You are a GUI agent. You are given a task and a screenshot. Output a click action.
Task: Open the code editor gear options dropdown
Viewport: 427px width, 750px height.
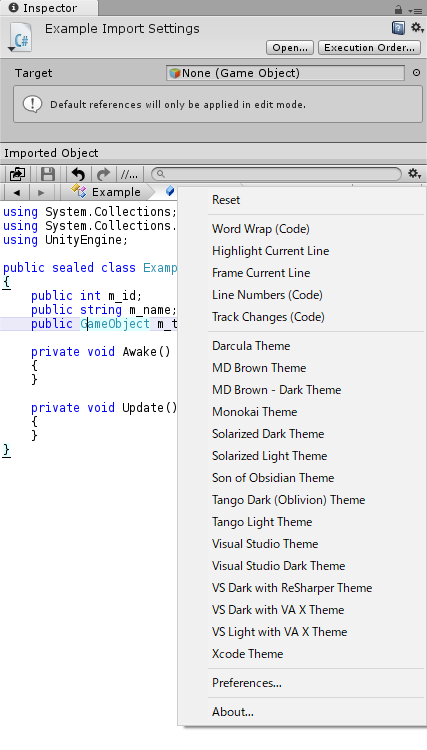[x=414, y=174]
